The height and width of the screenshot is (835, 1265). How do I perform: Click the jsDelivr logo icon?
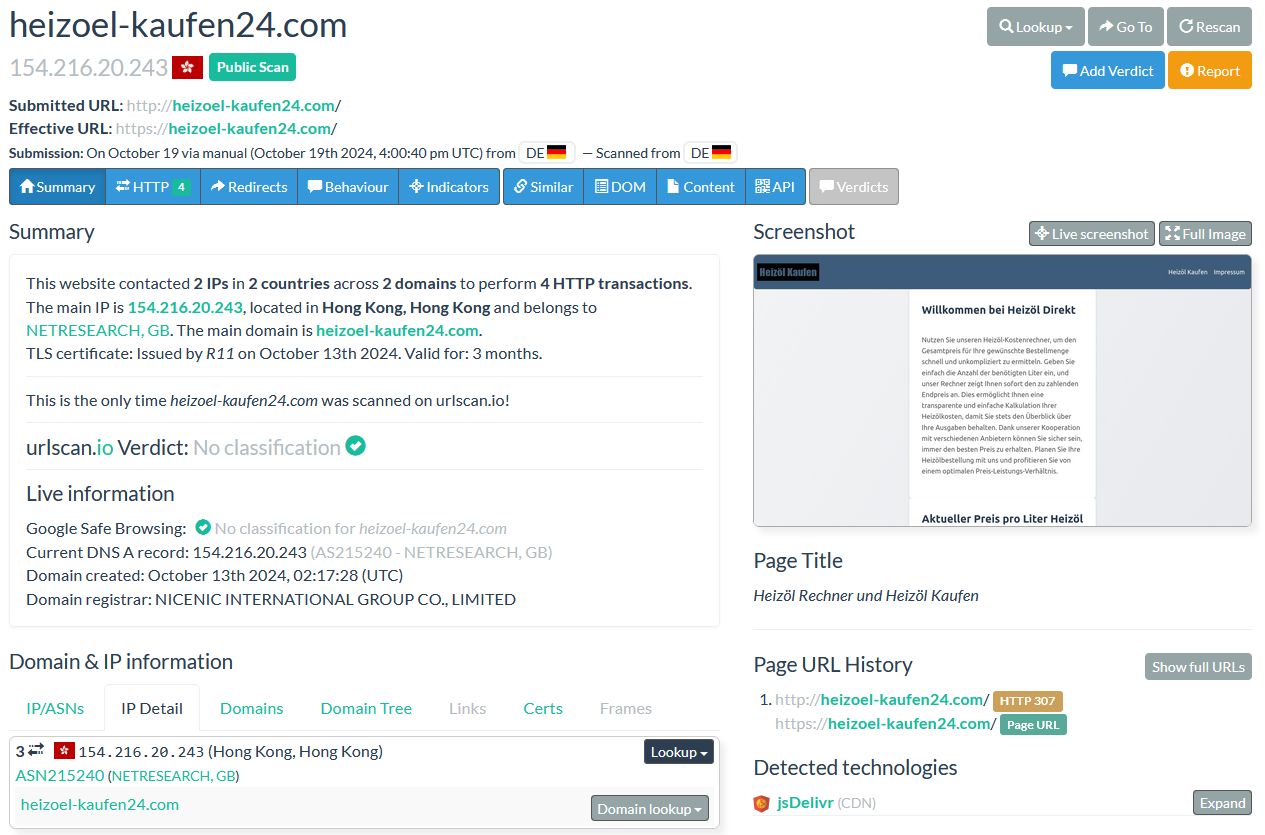[762, 803]
